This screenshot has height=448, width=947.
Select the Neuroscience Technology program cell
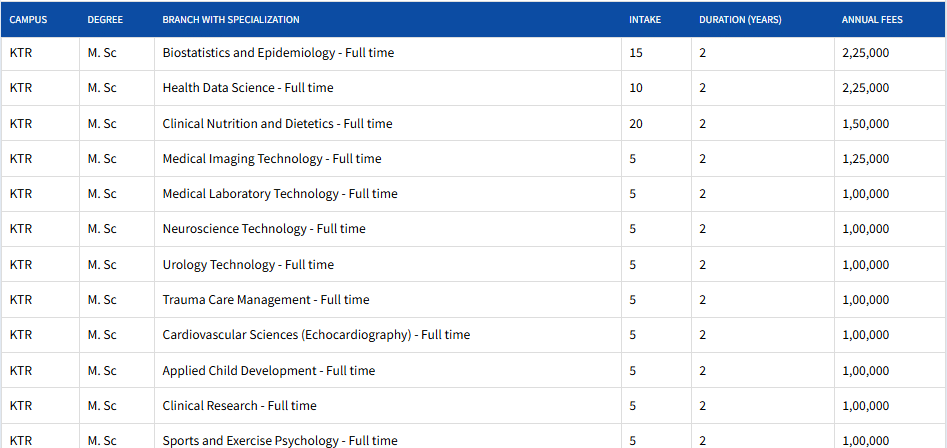[x=264, y=229]
